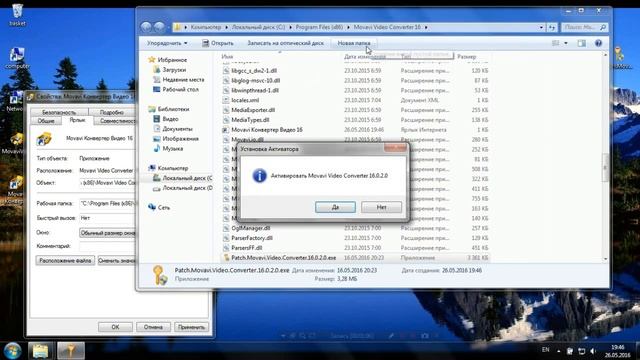
Task: Click the Расположение файла button
Action: [65, 260]
